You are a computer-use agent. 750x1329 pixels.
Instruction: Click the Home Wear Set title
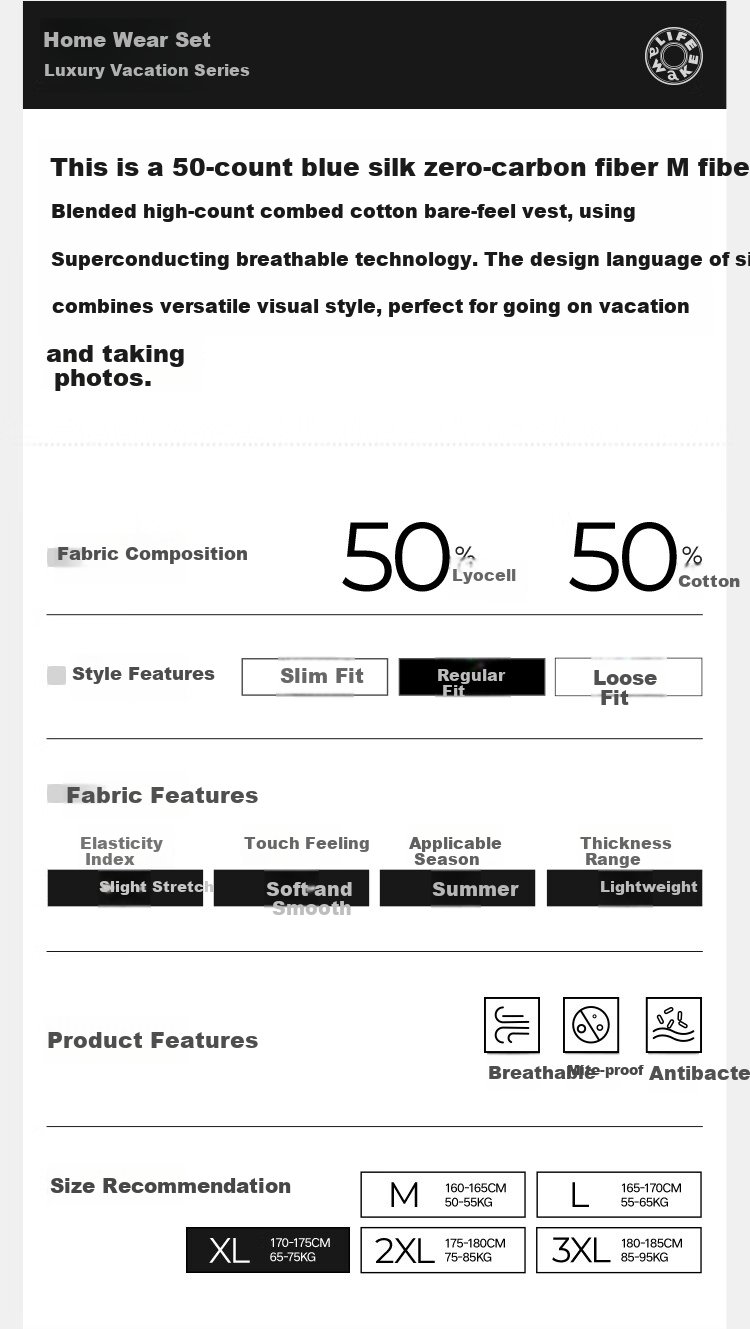click(x=127, y=40)
